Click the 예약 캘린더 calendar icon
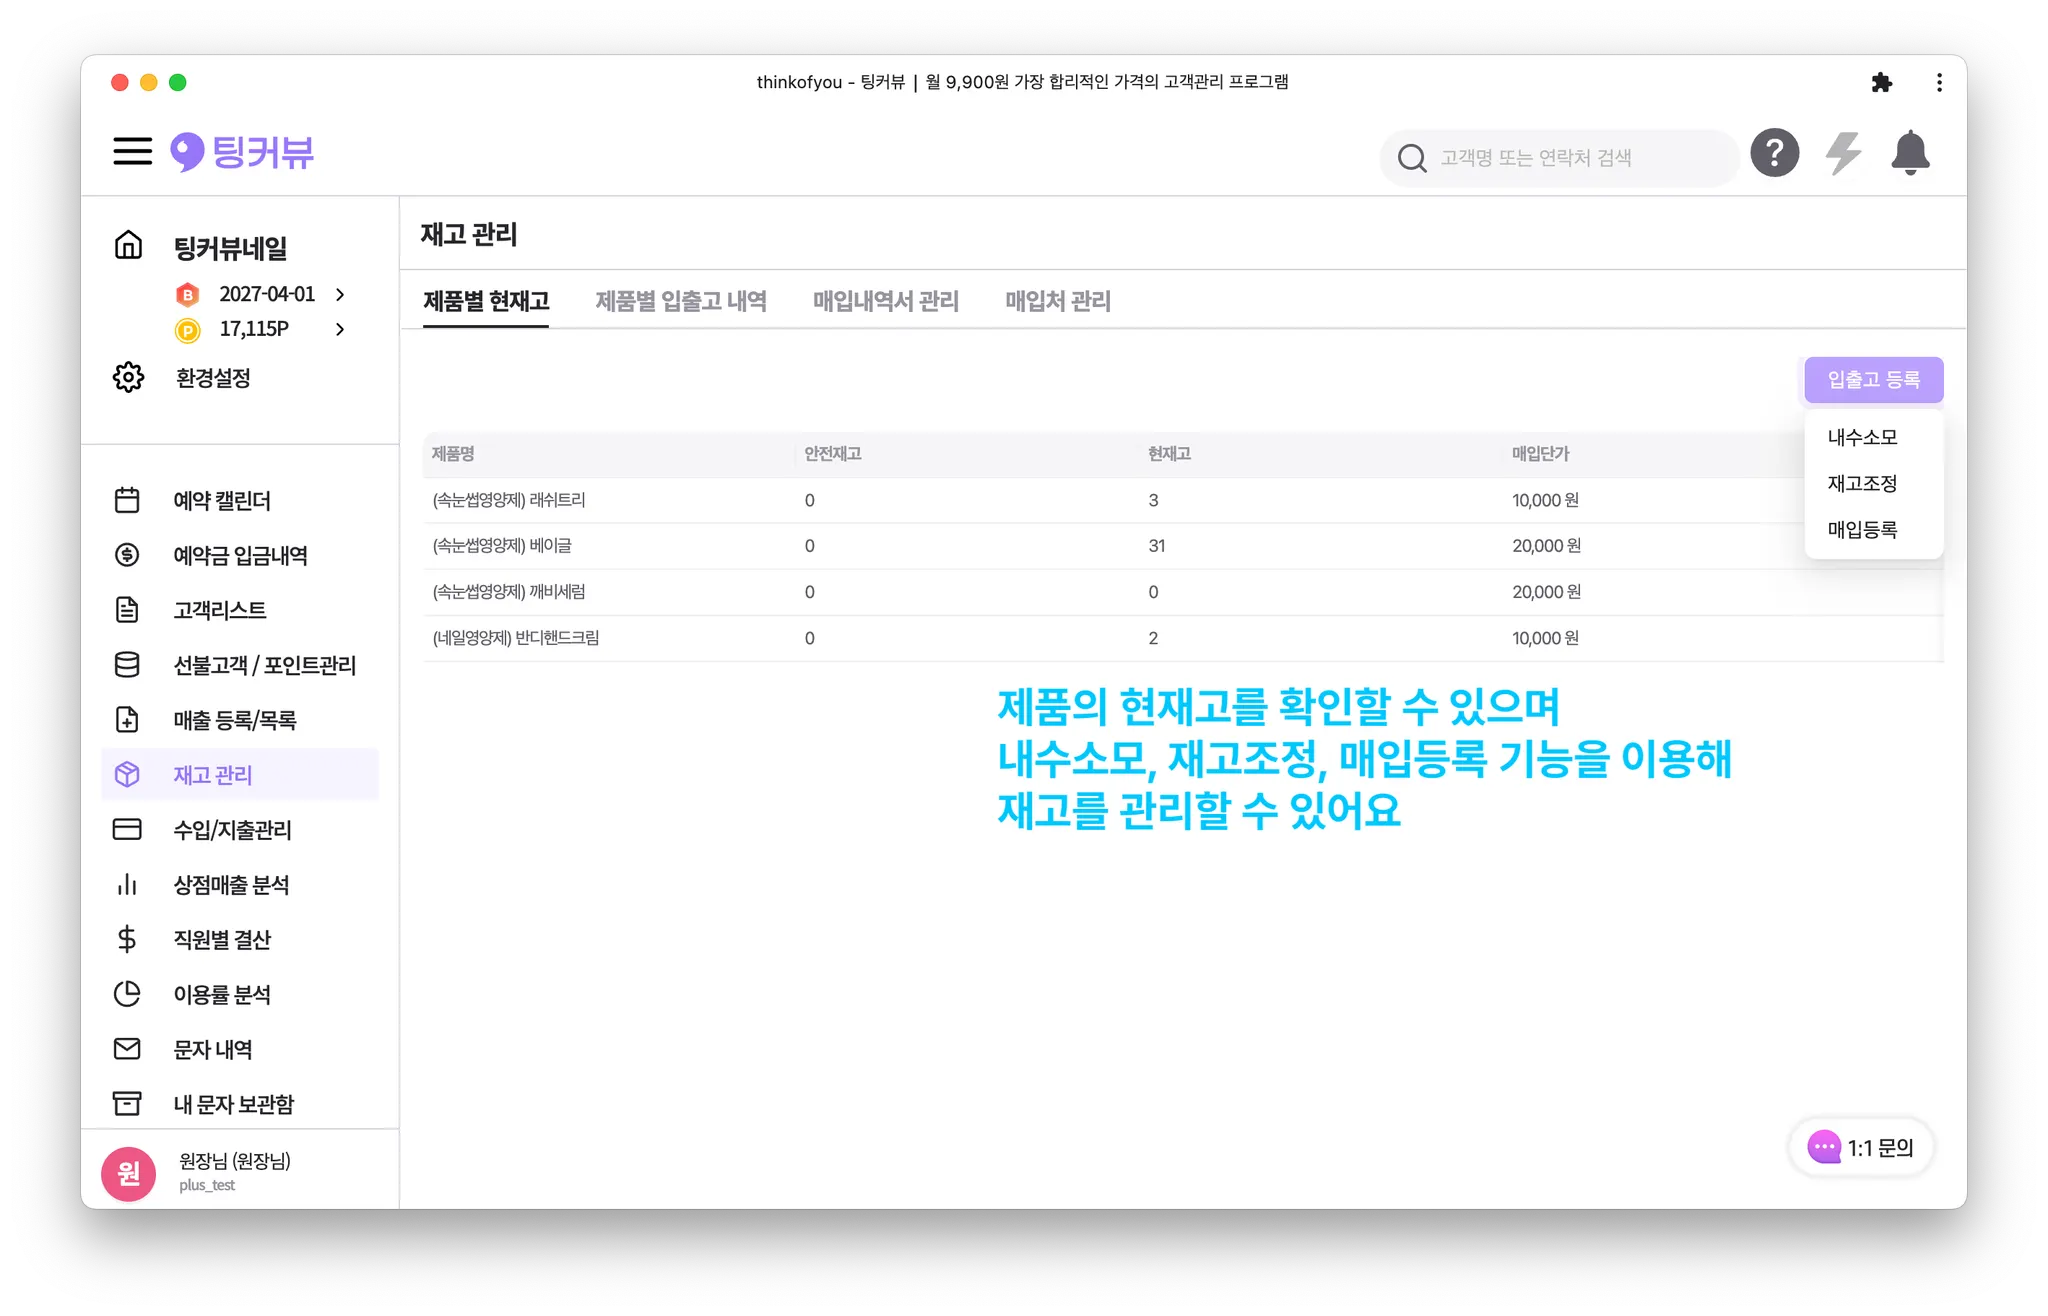 (x=127, y=500)
